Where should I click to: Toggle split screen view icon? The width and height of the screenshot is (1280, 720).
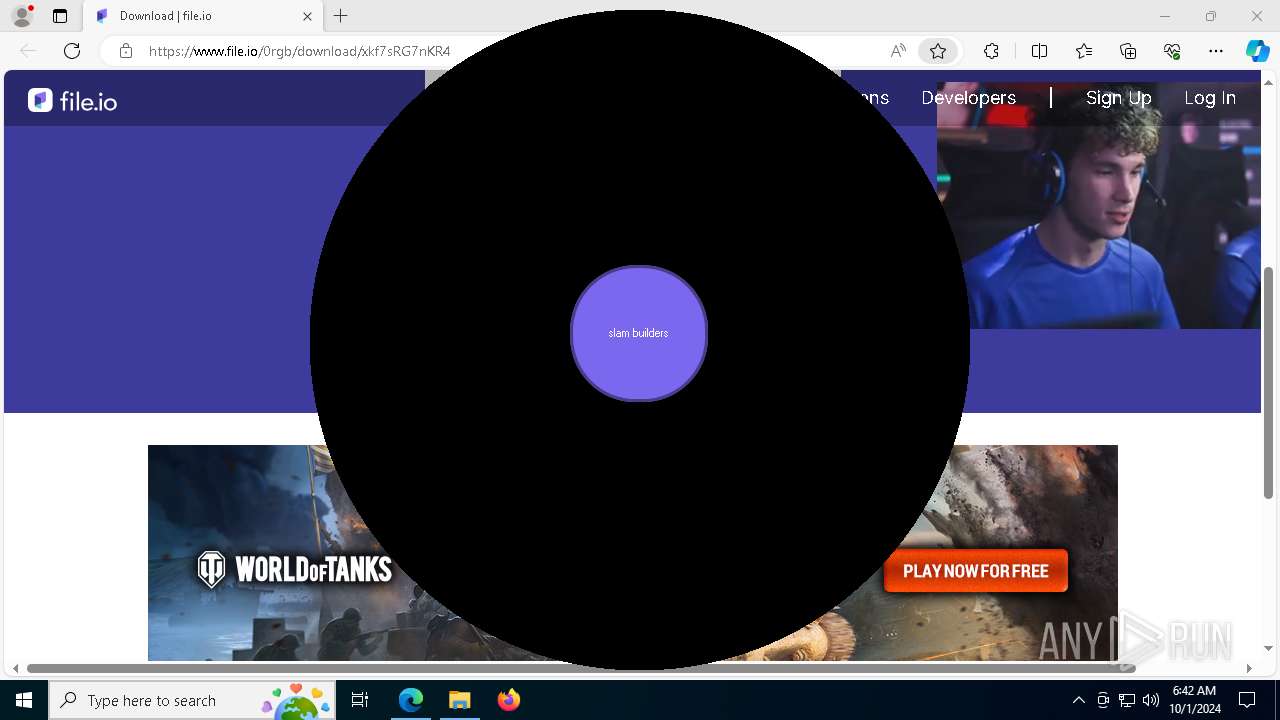click(1039, 51)
